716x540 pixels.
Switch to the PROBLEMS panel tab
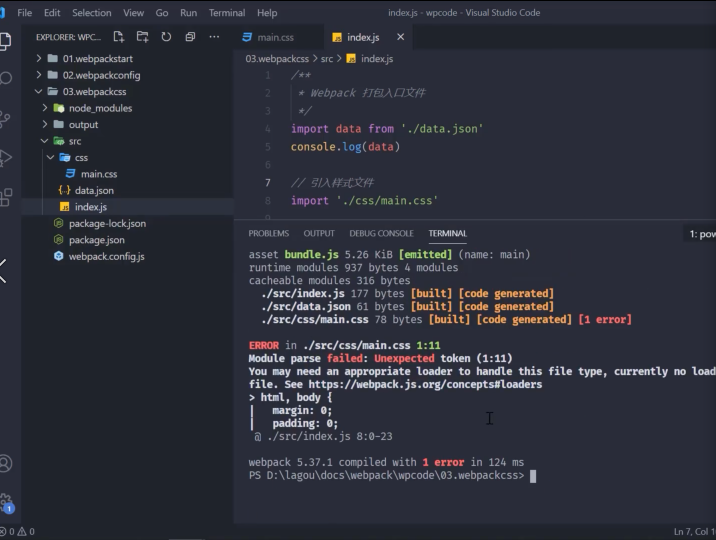point(268,234)
